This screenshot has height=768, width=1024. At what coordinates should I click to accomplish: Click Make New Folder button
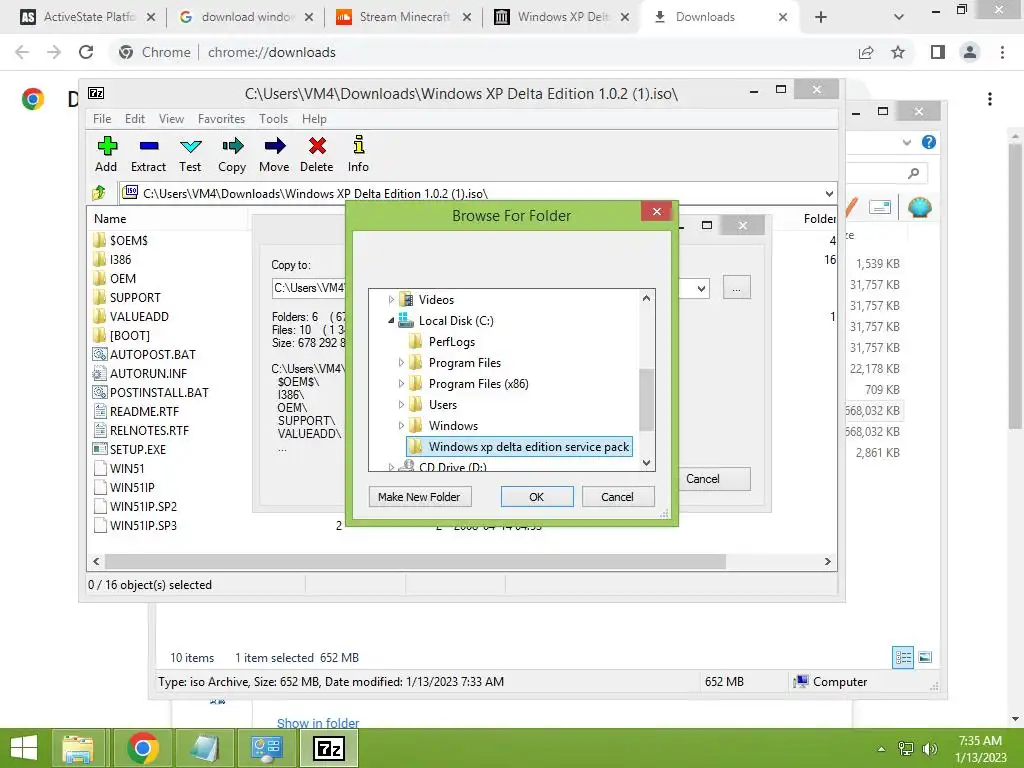pyautogui.click(x=419, y=497)
